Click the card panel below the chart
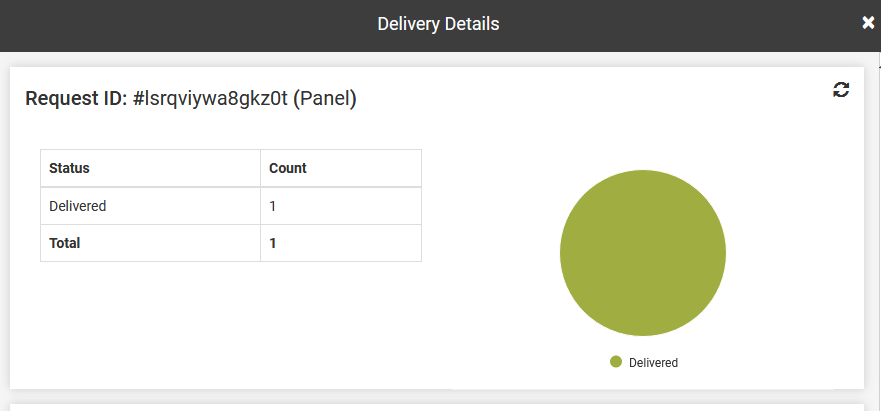The height and width of the screenshot is (411, 881). click(437, 408)
